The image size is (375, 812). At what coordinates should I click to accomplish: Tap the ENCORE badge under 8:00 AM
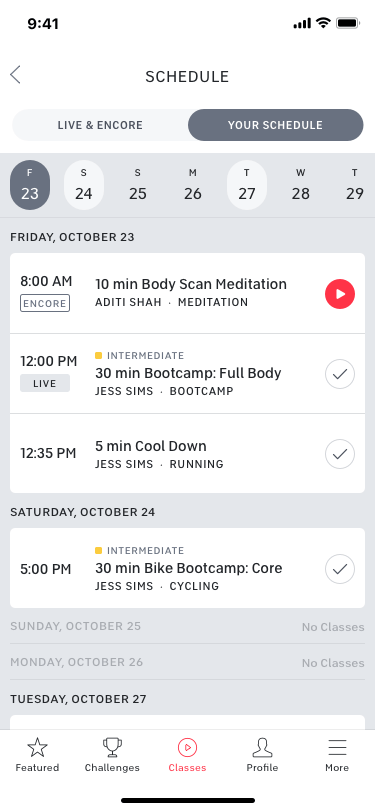(45, 303)
